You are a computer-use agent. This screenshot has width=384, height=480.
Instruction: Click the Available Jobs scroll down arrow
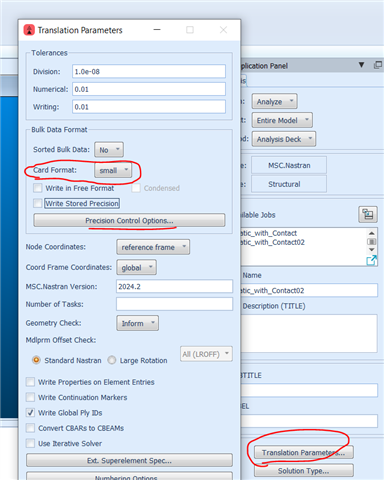coord(372,250)
